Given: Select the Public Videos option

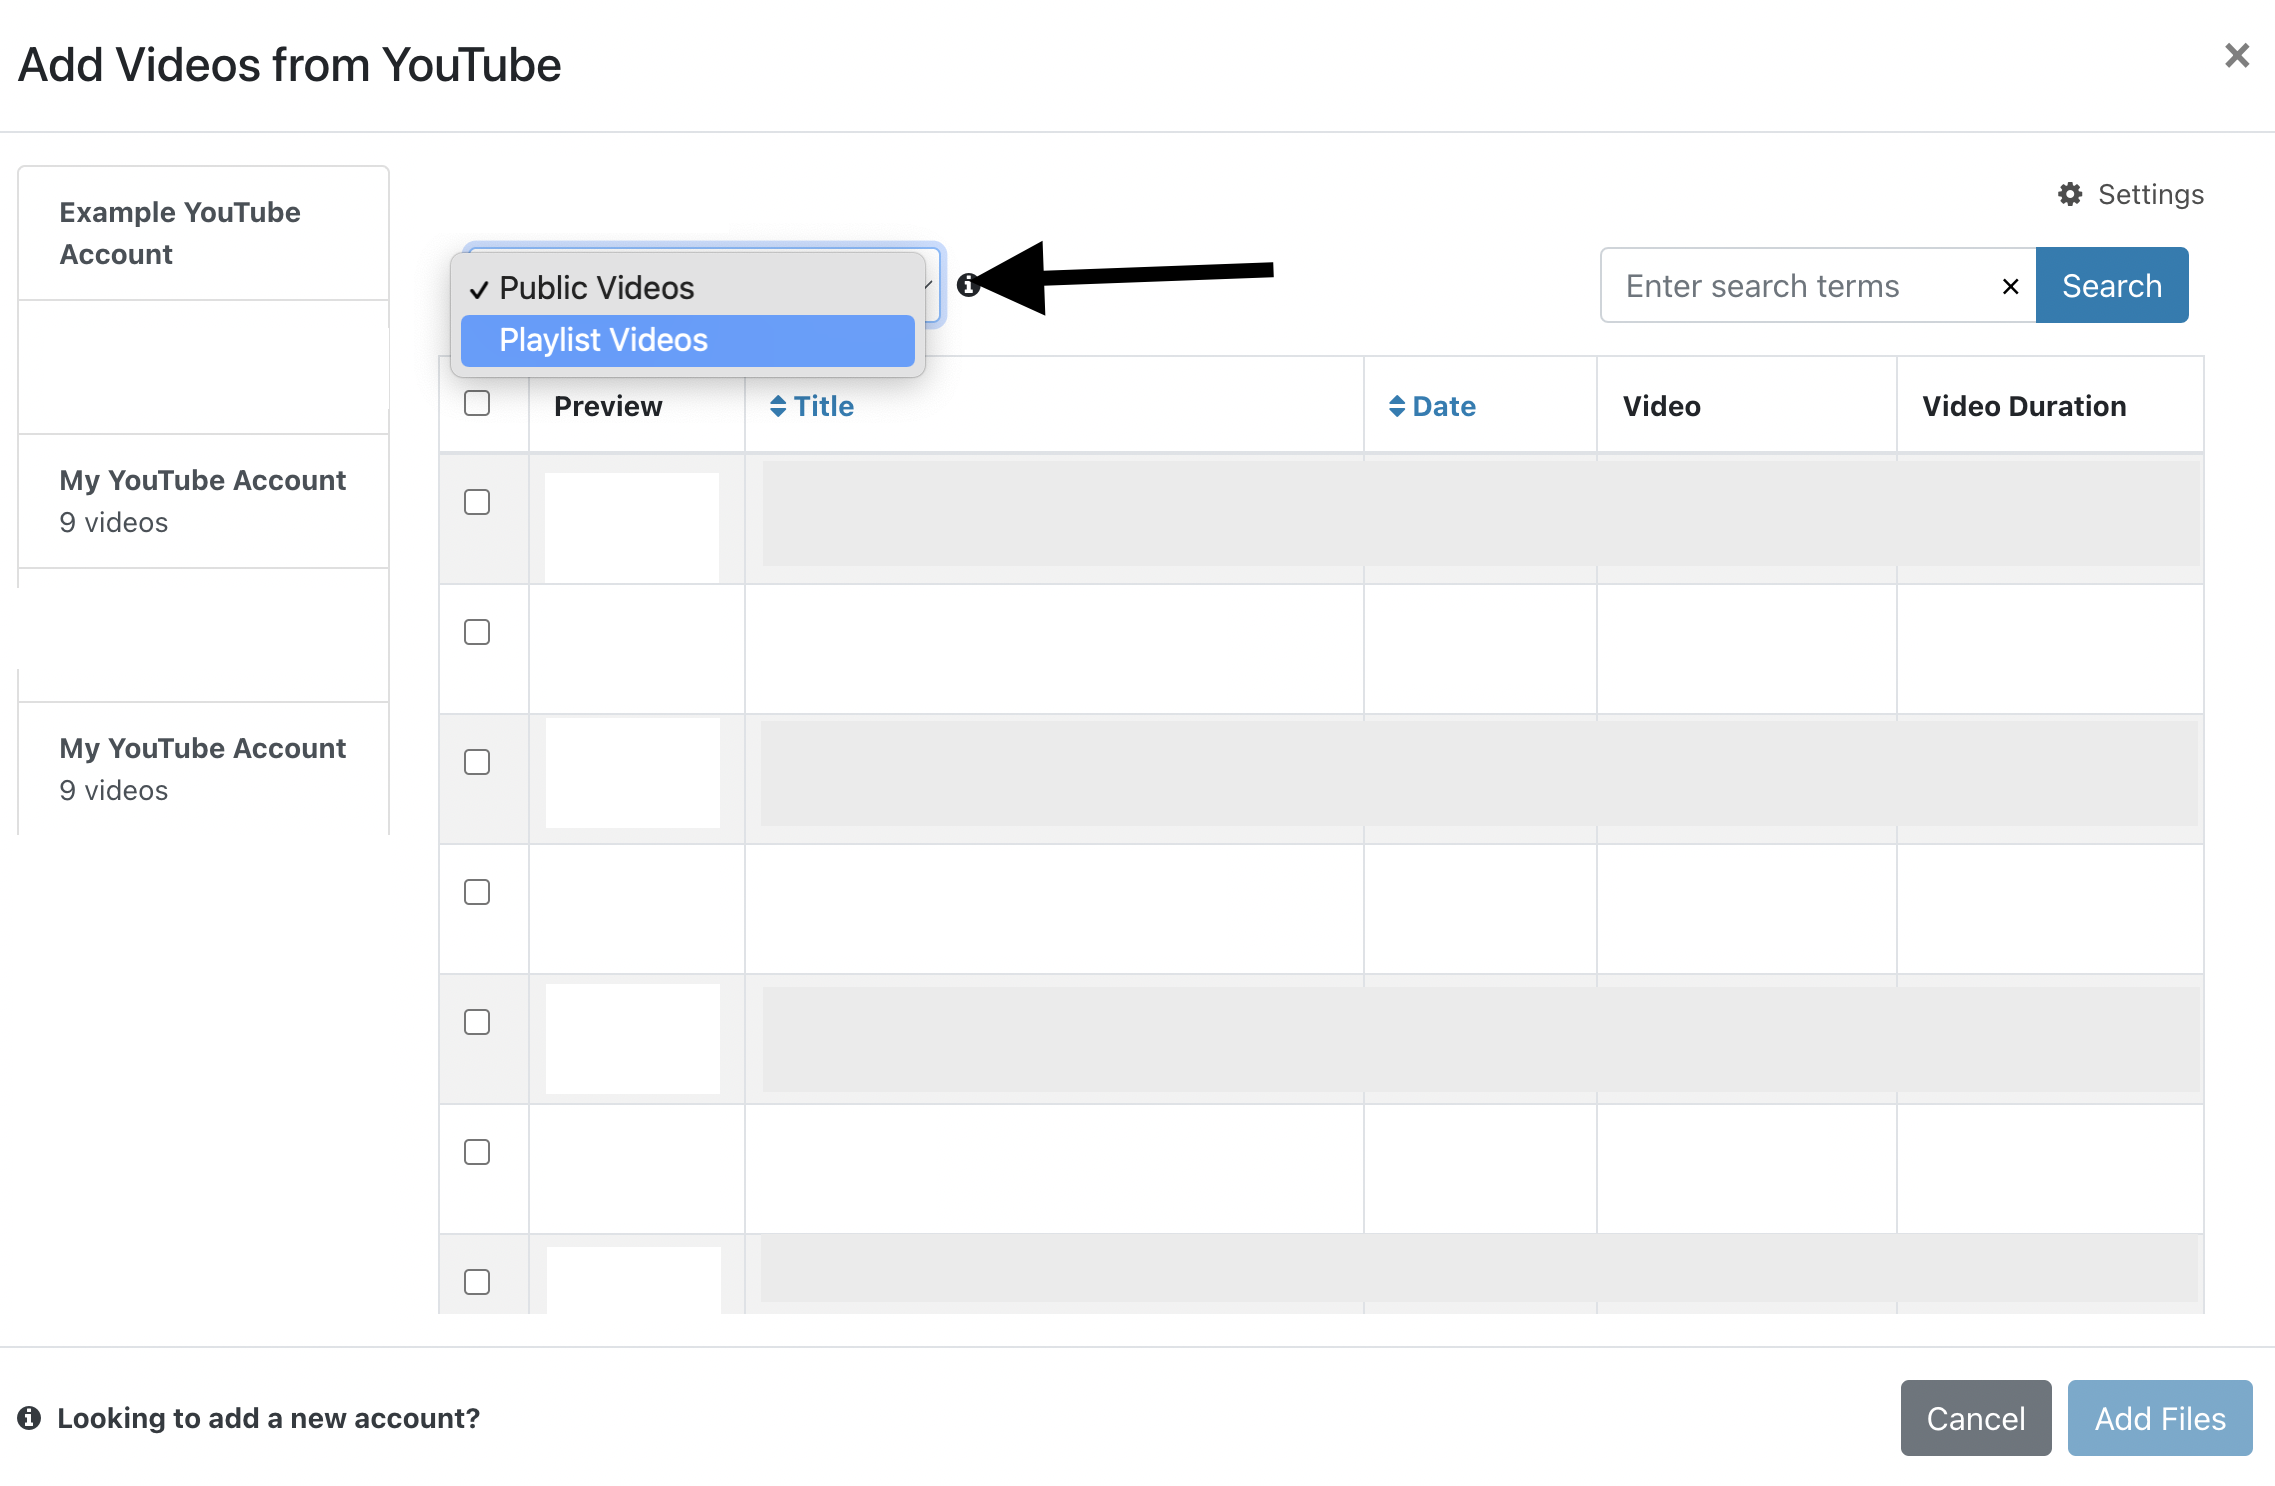Looking at the screenshot, I should coord(688,288).
